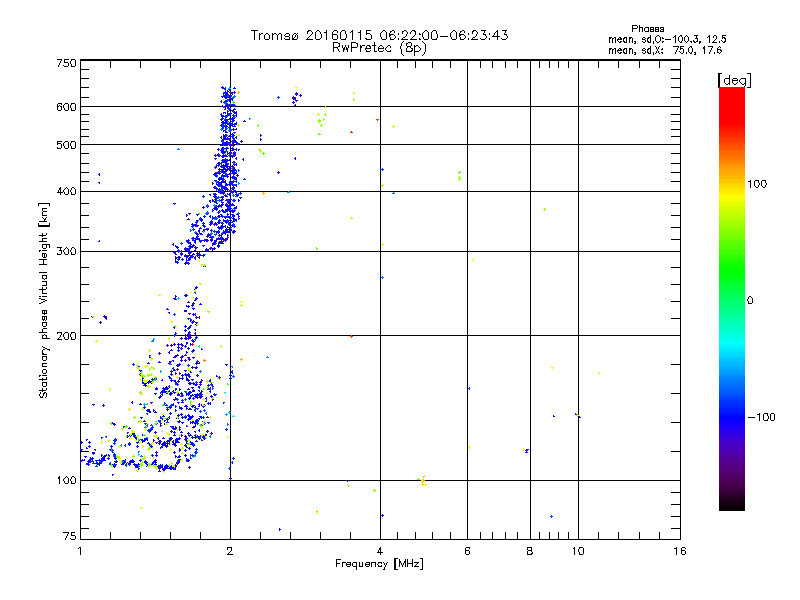800x600 pixels.
Task: Click the y-axis tick label '400'
Action: click(66, 192)
